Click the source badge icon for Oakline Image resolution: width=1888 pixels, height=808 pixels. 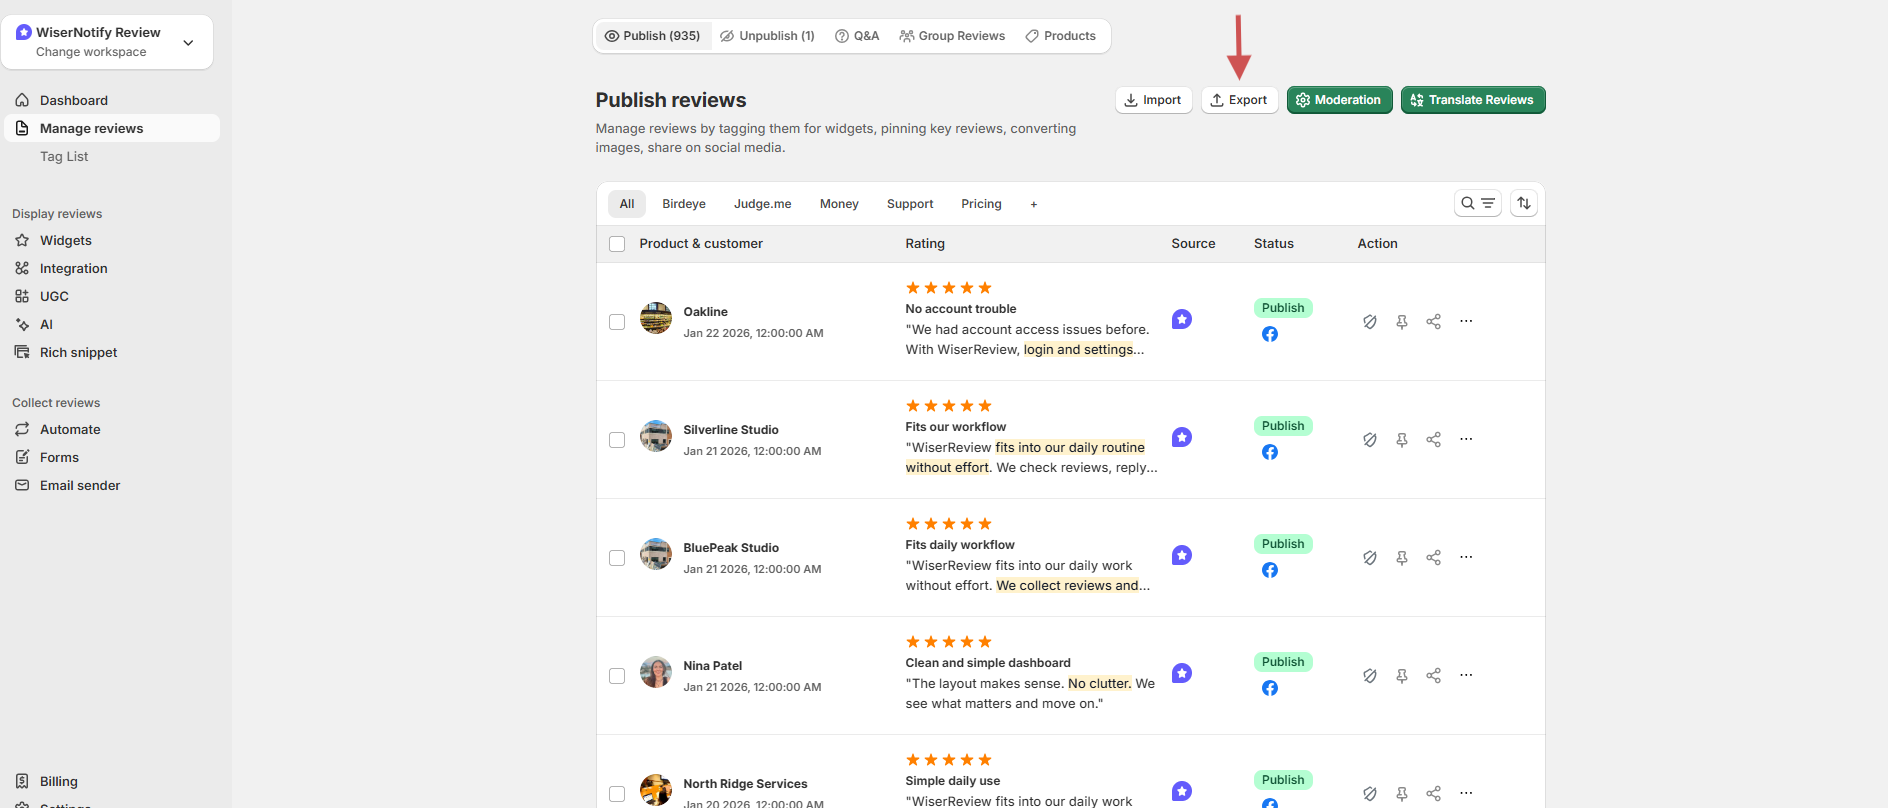1182,320
